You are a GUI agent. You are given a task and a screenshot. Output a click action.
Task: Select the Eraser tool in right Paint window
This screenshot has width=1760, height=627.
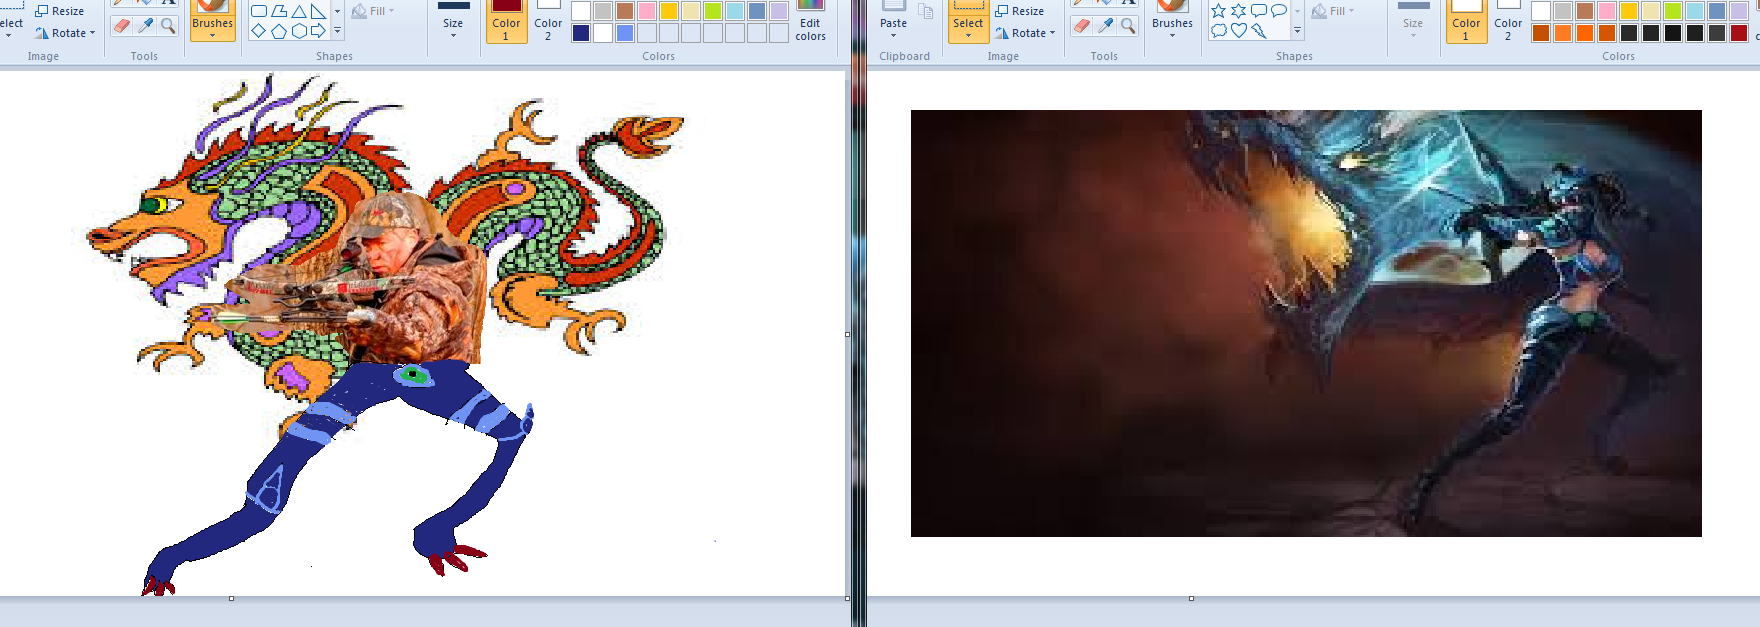1082,26
